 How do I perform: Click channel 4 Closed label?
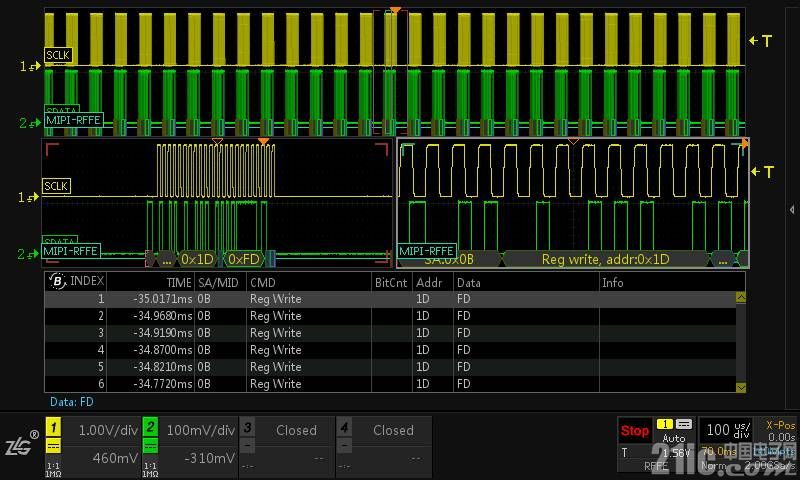pos(393,431)
